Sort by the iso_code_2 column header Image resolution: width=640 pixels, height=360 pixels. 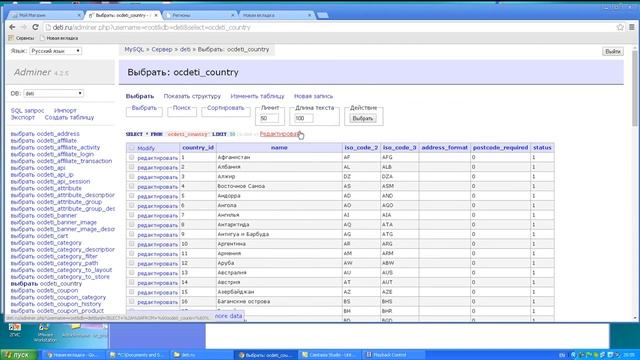click(x=361, y=148)
